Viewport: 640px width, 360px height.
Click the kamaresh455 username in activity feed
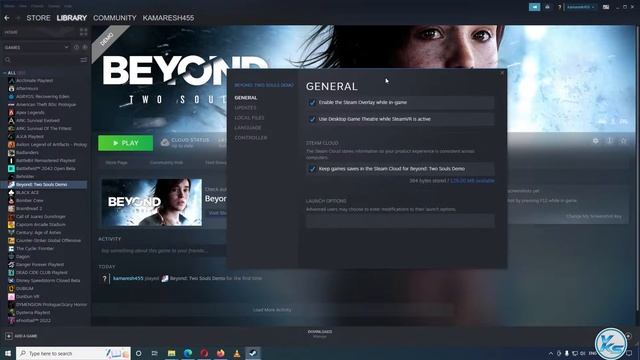[128, 278]
